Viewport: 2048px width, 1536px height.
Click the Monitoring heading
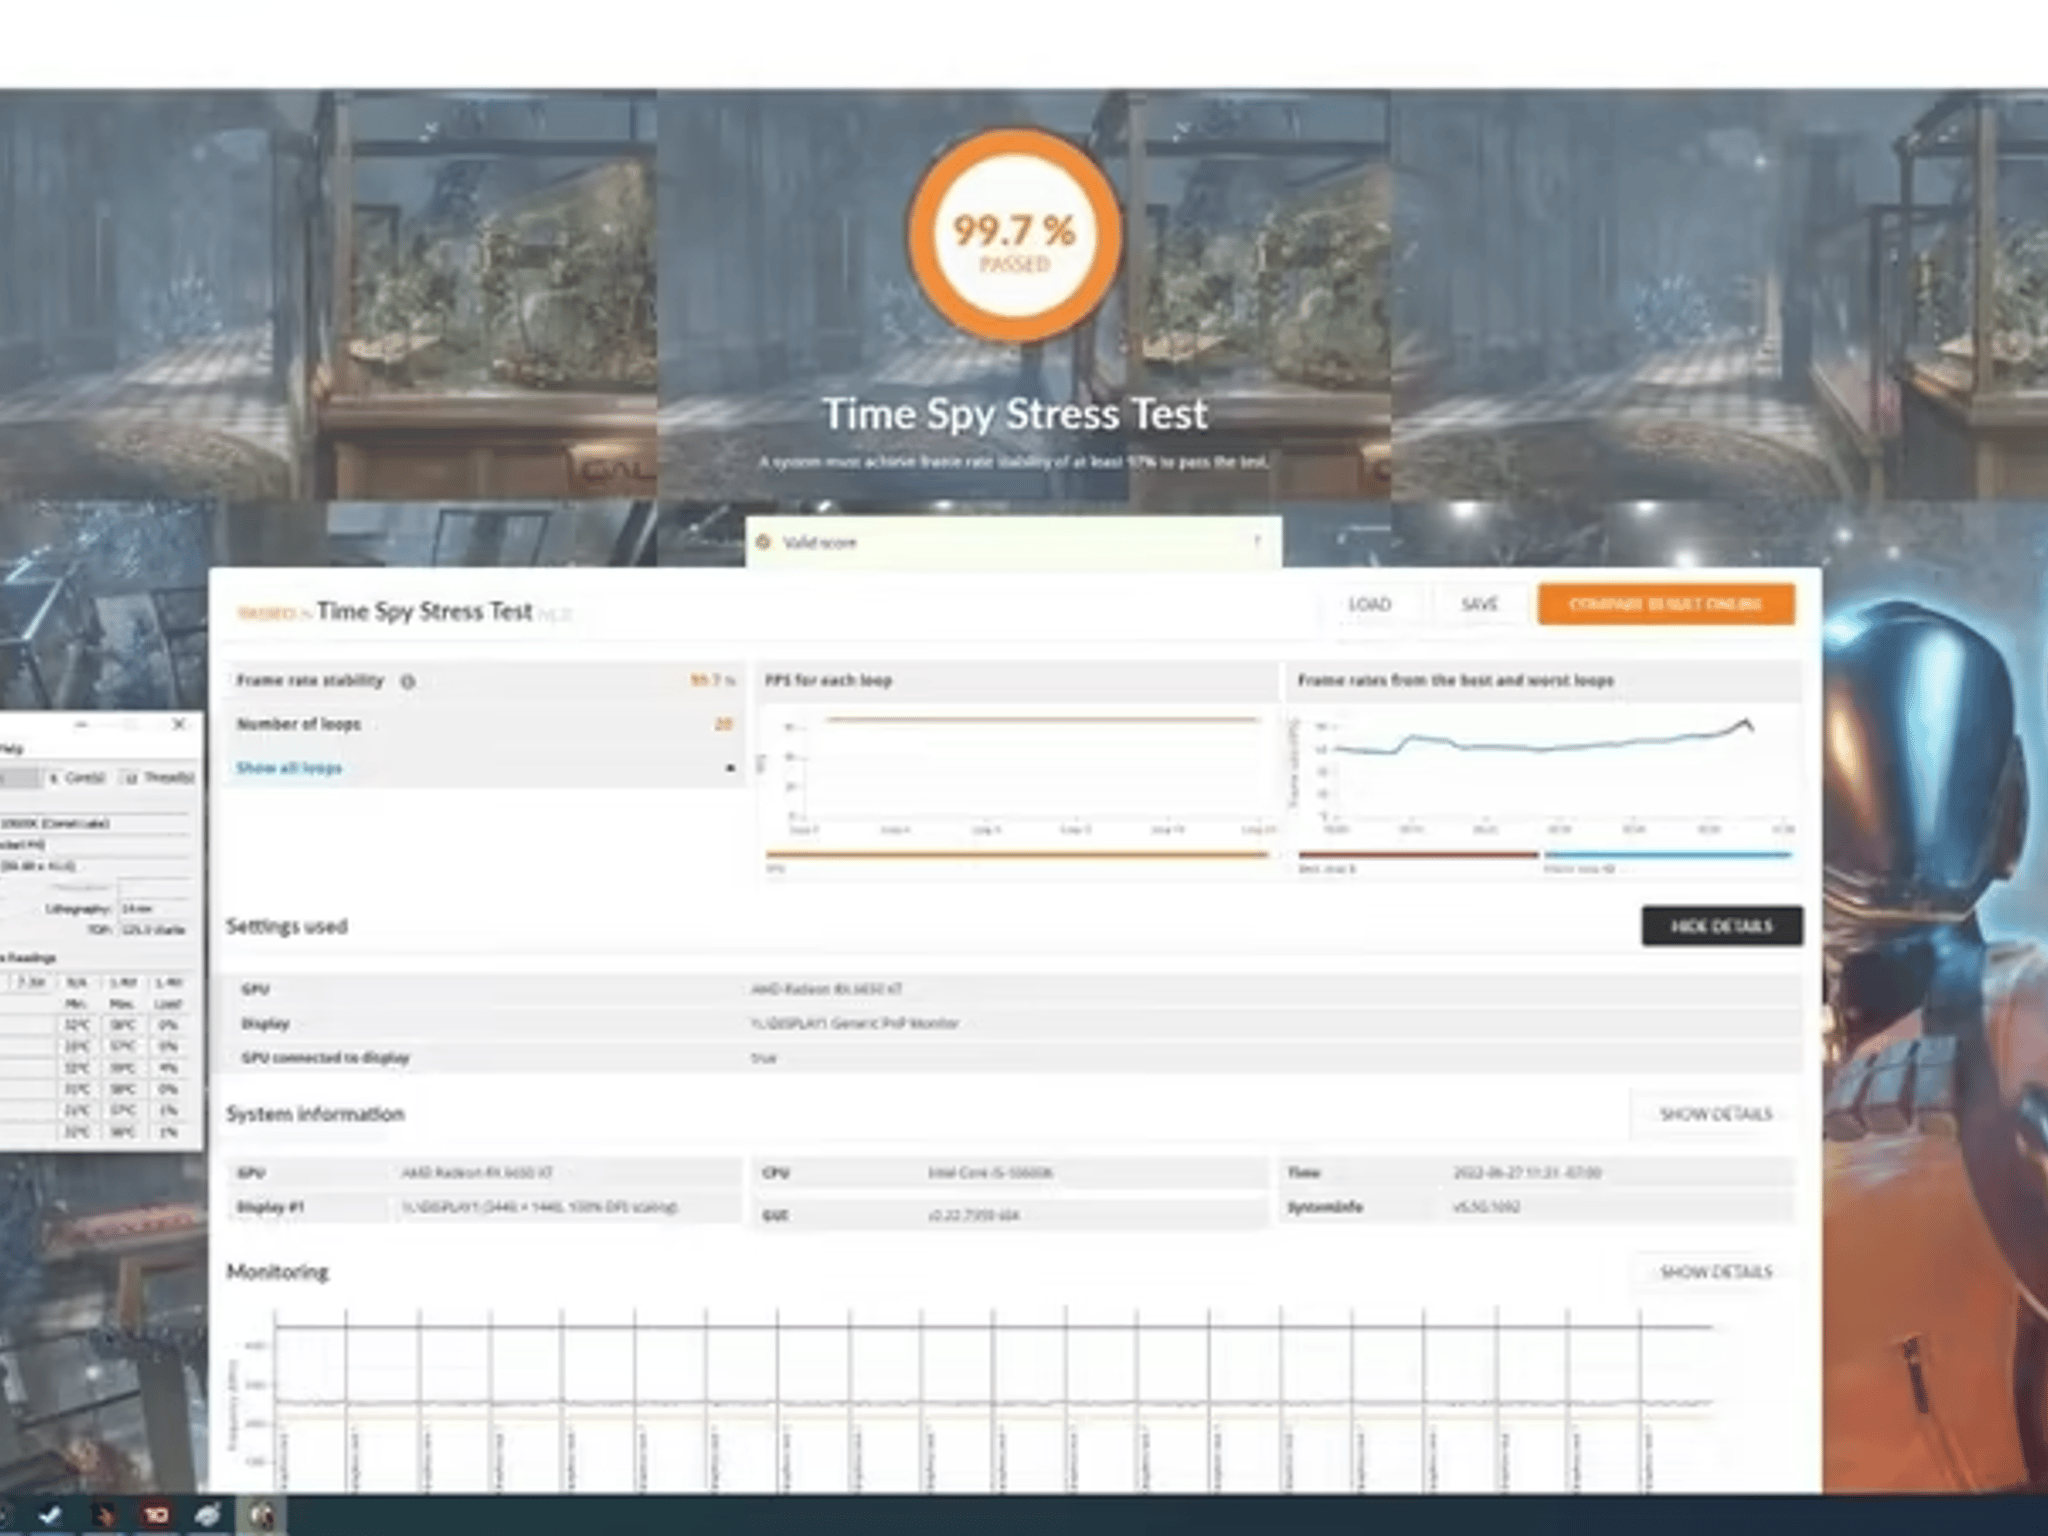(278, 1272)
